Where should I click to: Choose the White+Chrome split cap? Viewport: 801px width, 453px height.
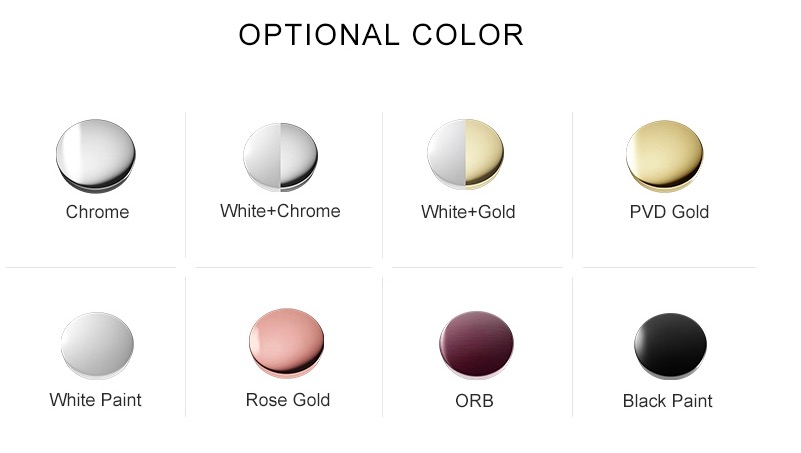(280, 157)
